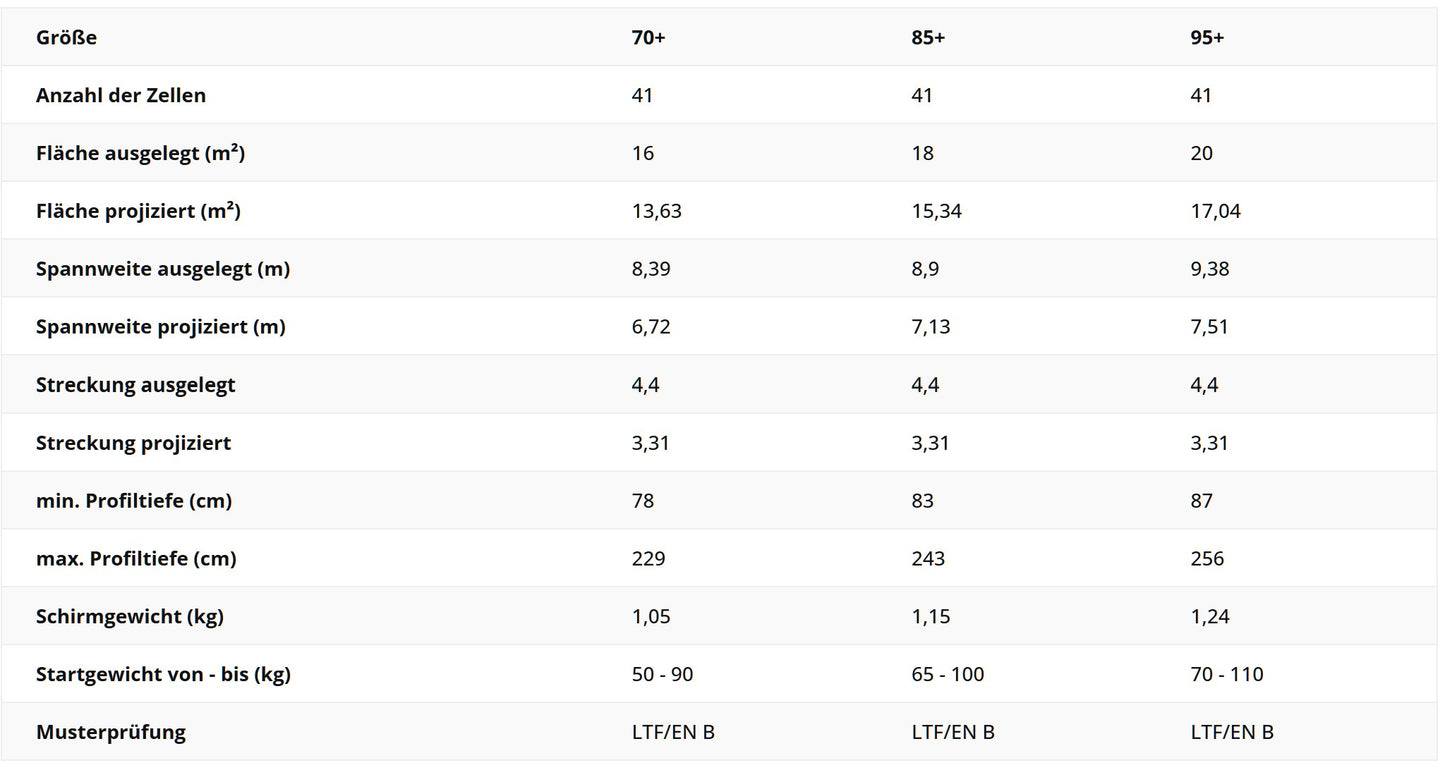Click the Startgewicht range 70 - 110
The height and width of the screenshot is (770, 1445).
pyautogui.click(x=1227, y=675)
